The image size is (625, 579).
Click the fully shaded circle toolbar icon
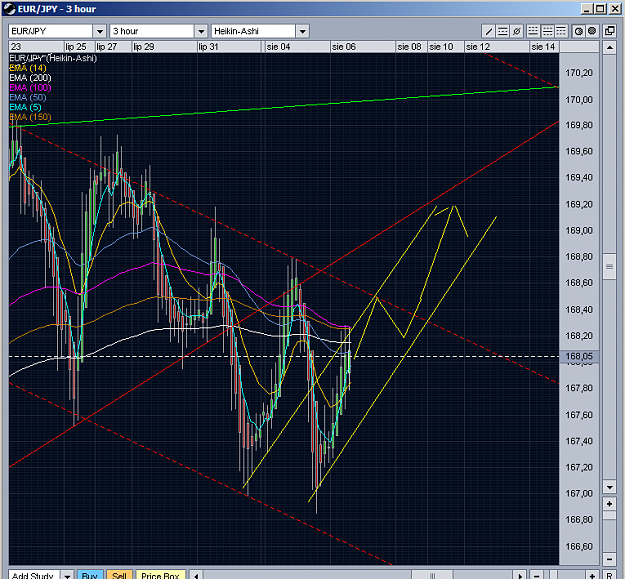(x=592, y=31)
